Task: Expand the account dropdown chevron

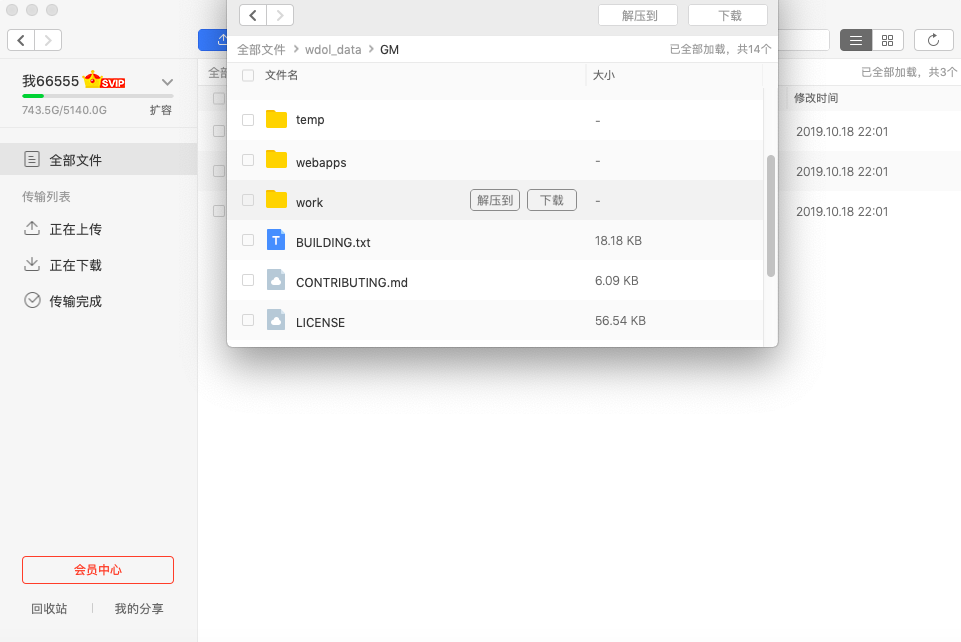Action: tap(167, 82)
